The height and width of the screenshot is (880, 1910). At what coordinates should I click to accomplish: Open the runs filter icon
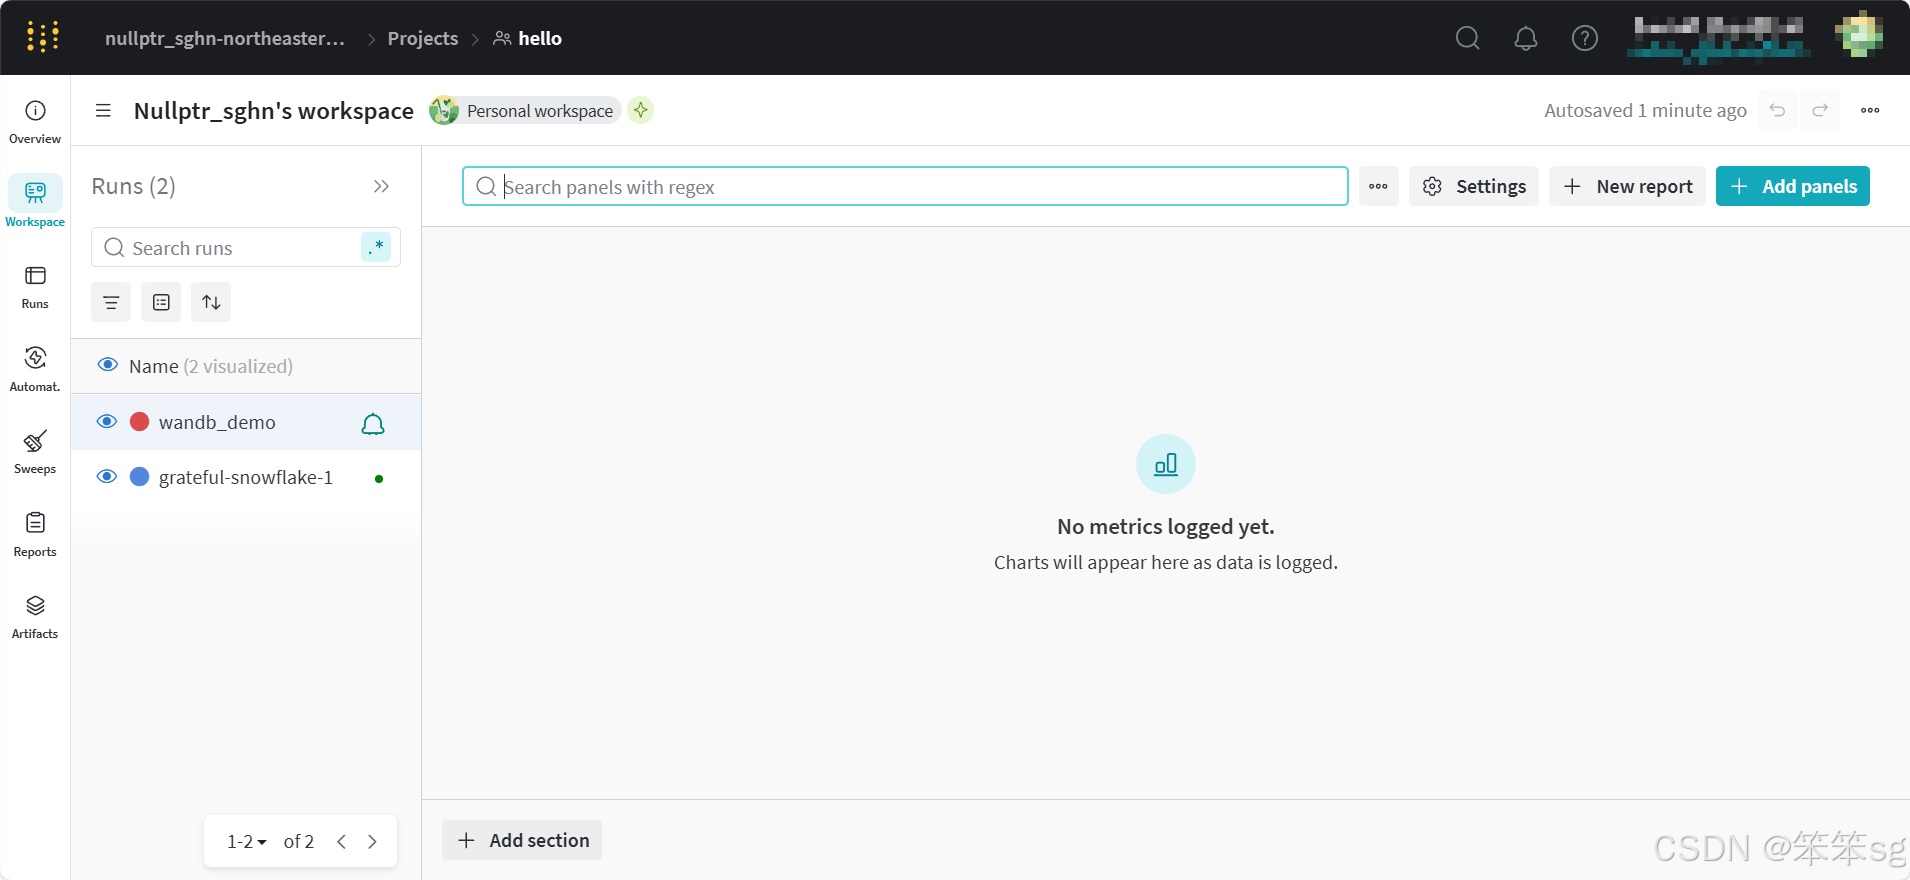tap(111, 302)
